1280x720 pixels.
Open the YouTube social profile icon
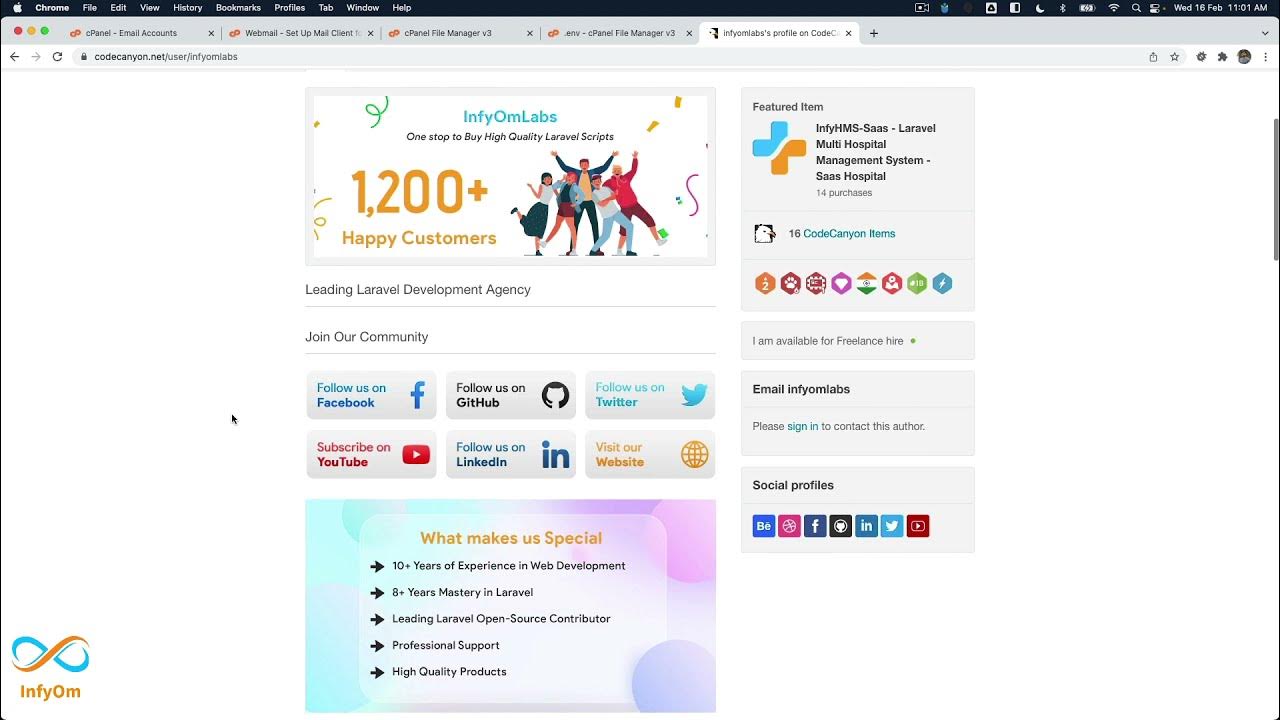click(918, 526)
